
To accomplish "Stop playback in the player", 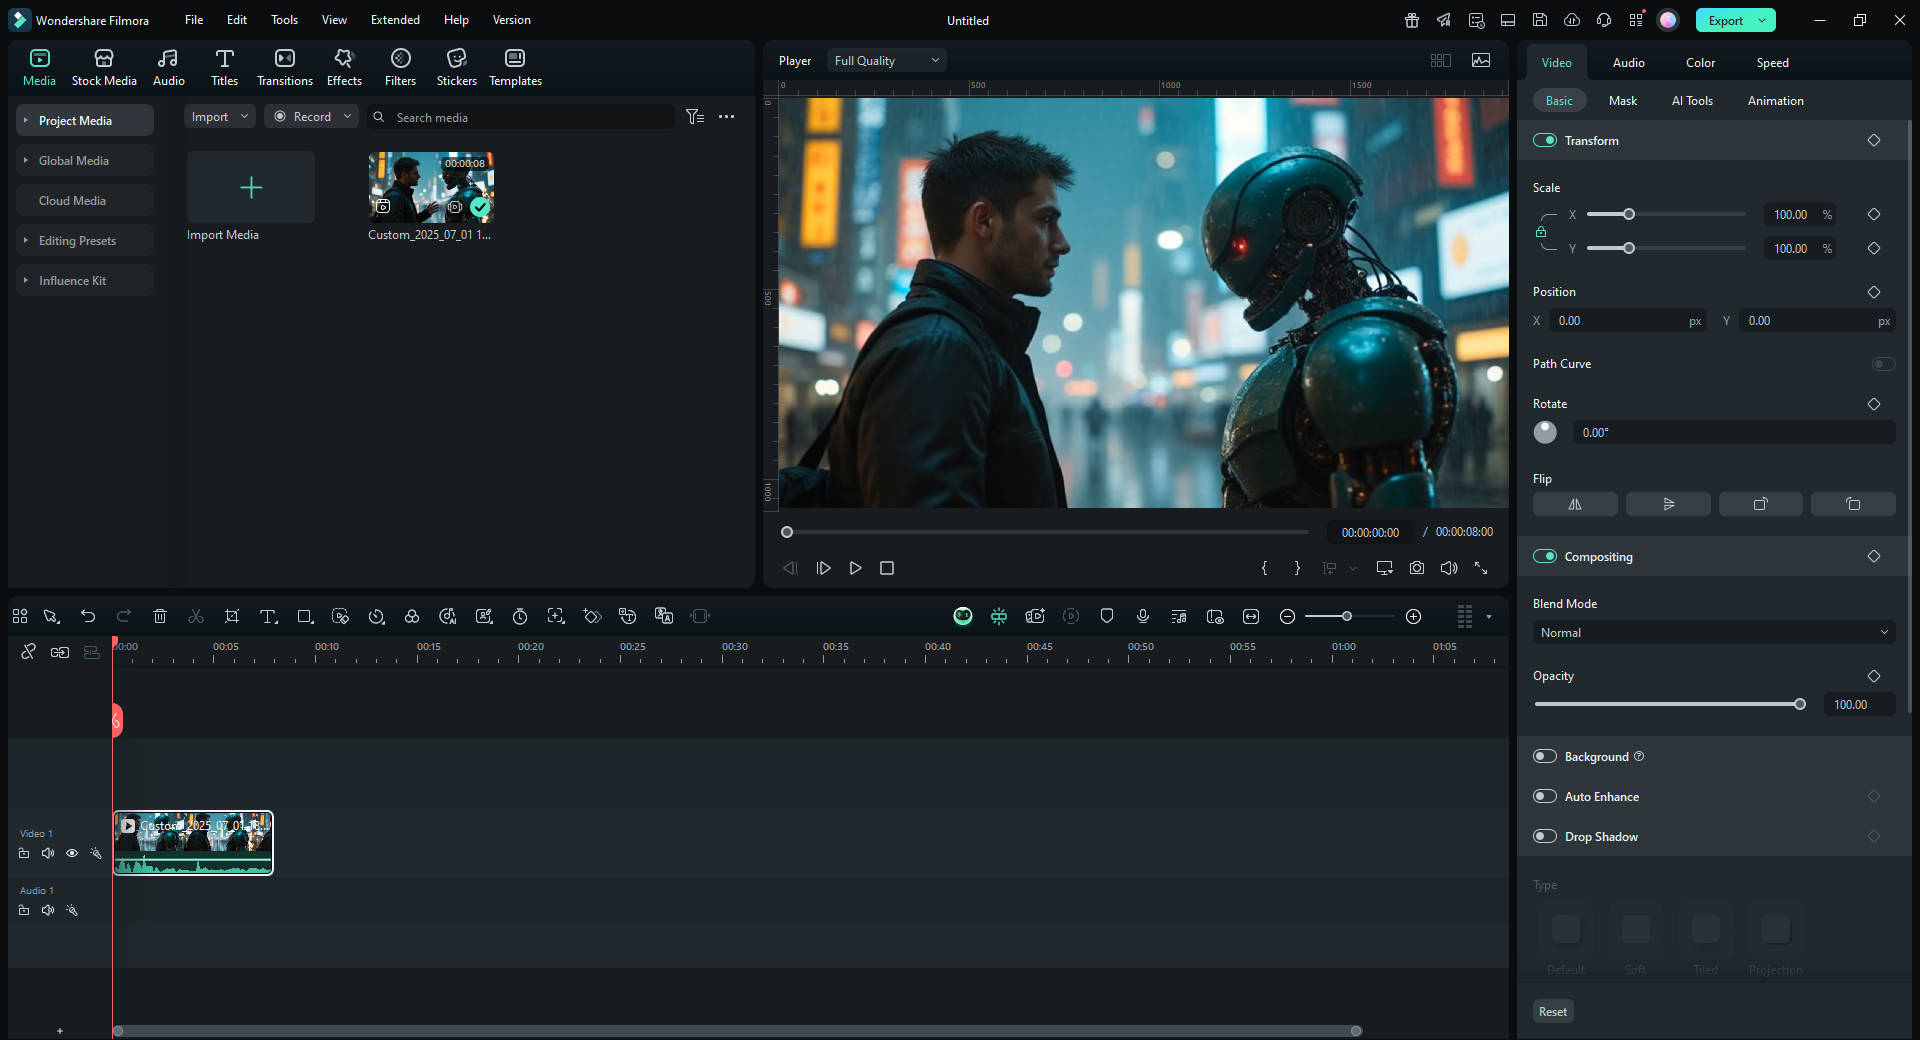I will [887, 568].
